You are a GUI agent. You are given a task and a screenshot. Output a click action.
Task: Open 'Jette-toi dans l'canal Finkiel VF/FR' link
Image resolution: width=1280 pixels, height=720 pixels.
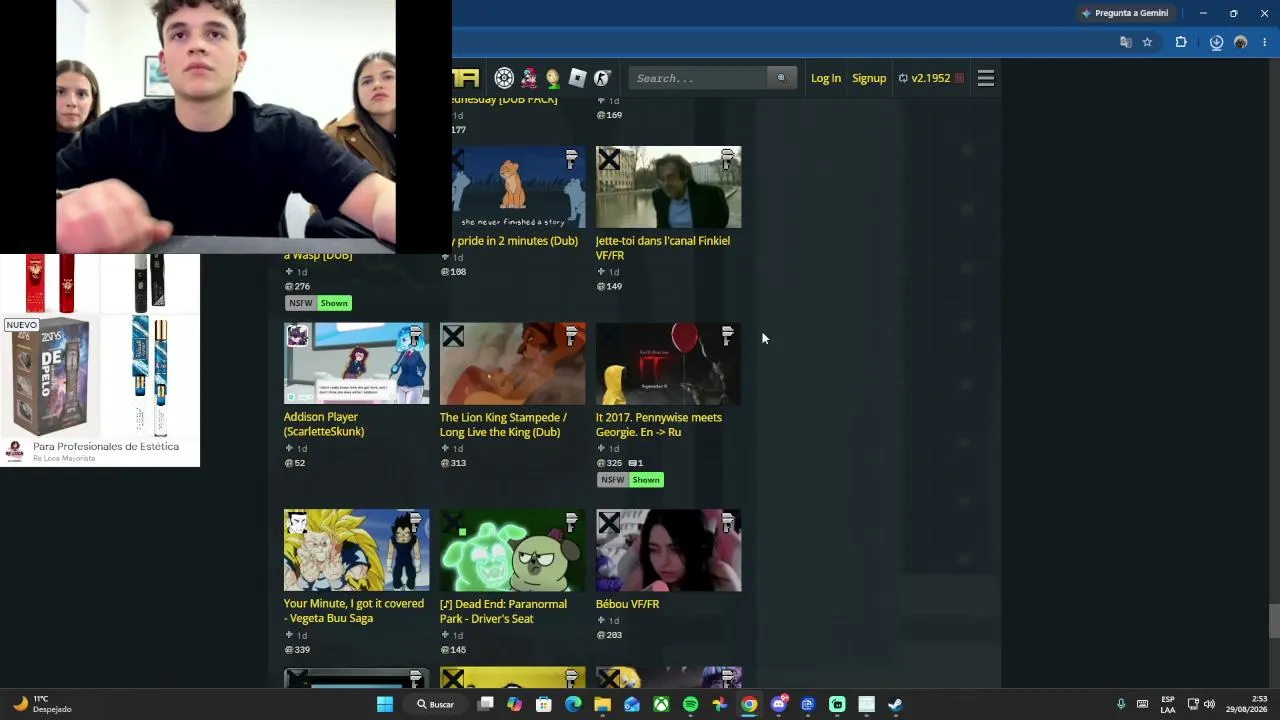(x=663, y=248)
